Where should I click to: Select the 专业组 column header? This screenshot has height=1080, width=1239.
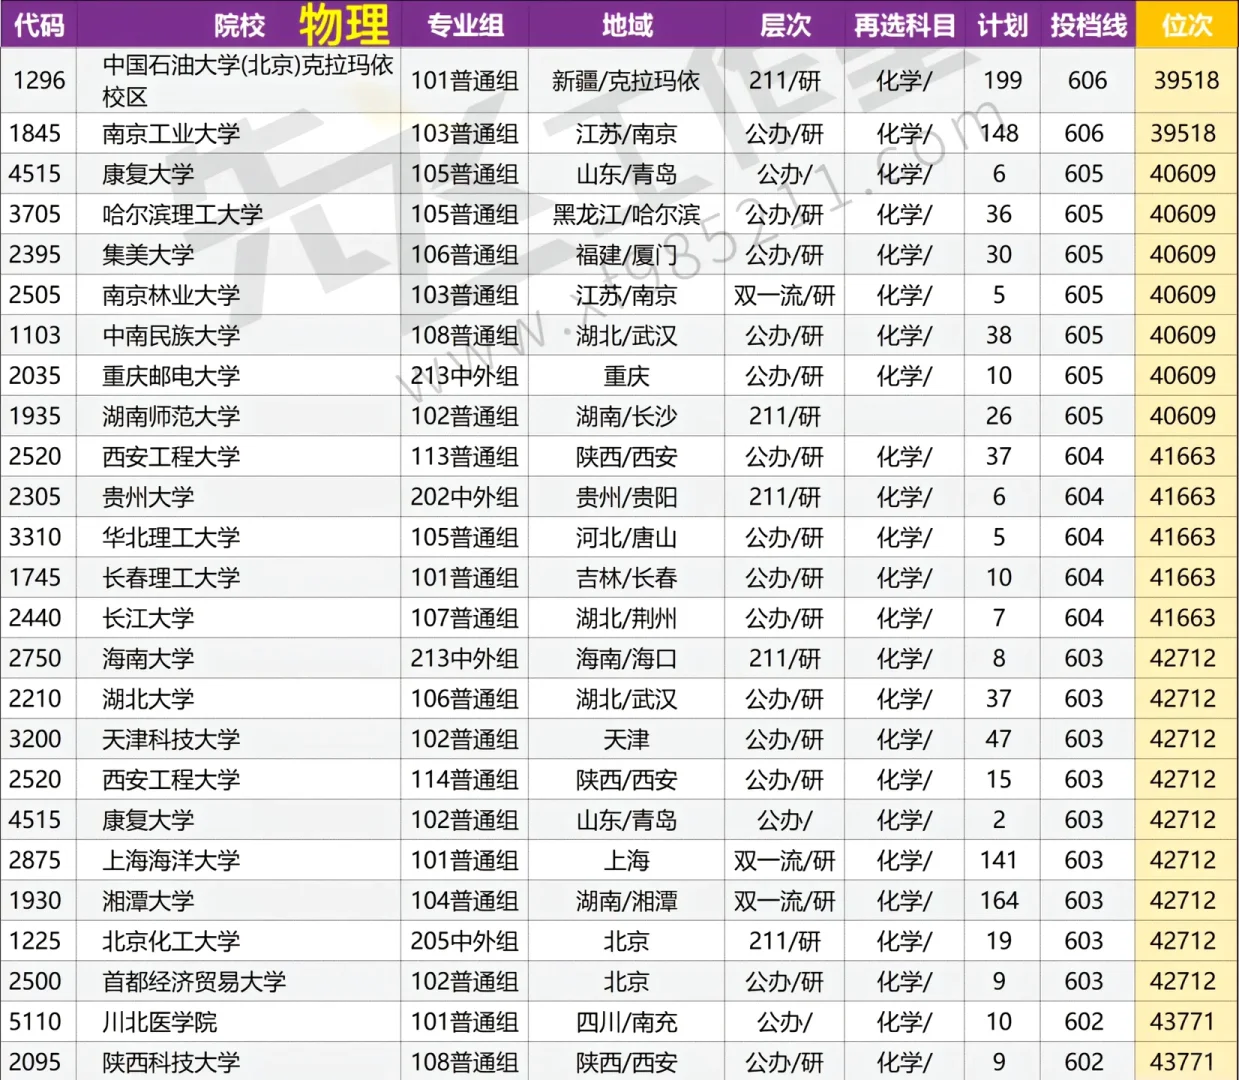pyautogui.click(x=465, y=25)
